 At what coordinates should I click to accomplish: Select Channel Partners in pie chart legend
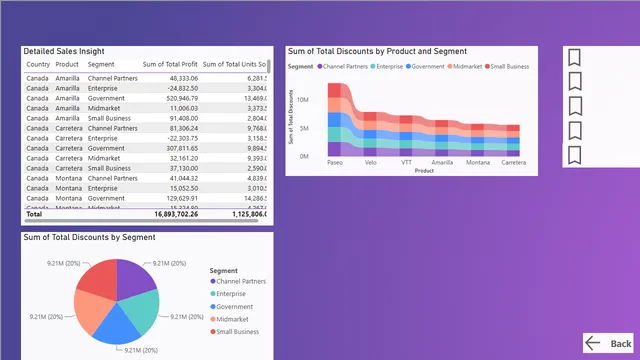[238, 281]
